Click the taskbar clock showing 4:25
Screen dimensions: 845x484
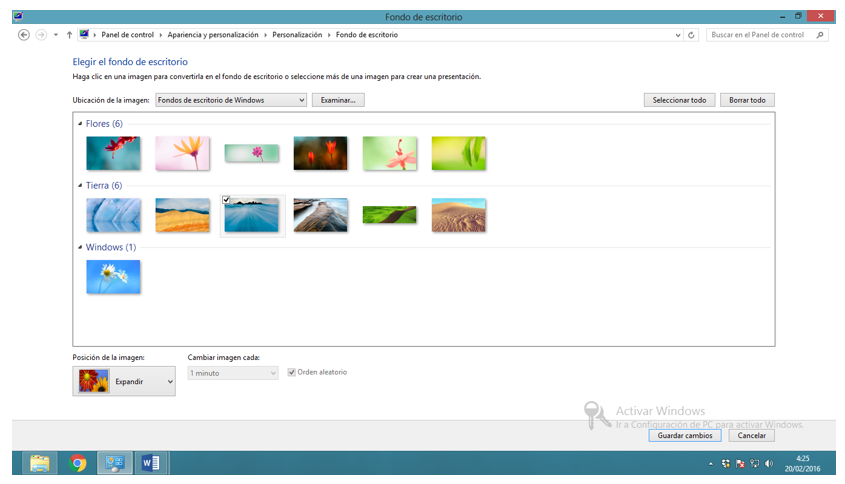pos(802,464)
